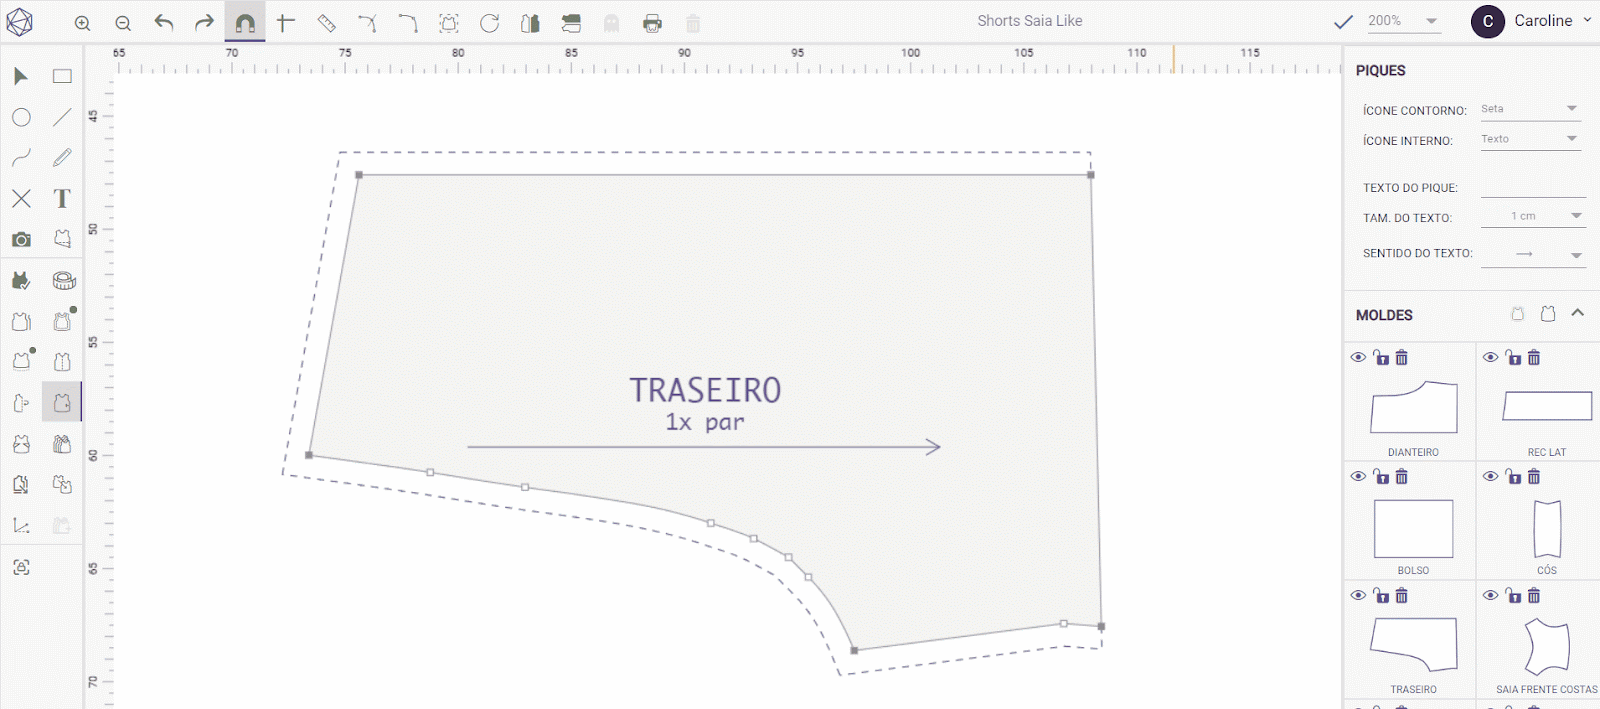Viewport: 1600px width, 709px height.
Task: Toggle the lock on TRASEIRO pattern
Action: point(1380,594)
